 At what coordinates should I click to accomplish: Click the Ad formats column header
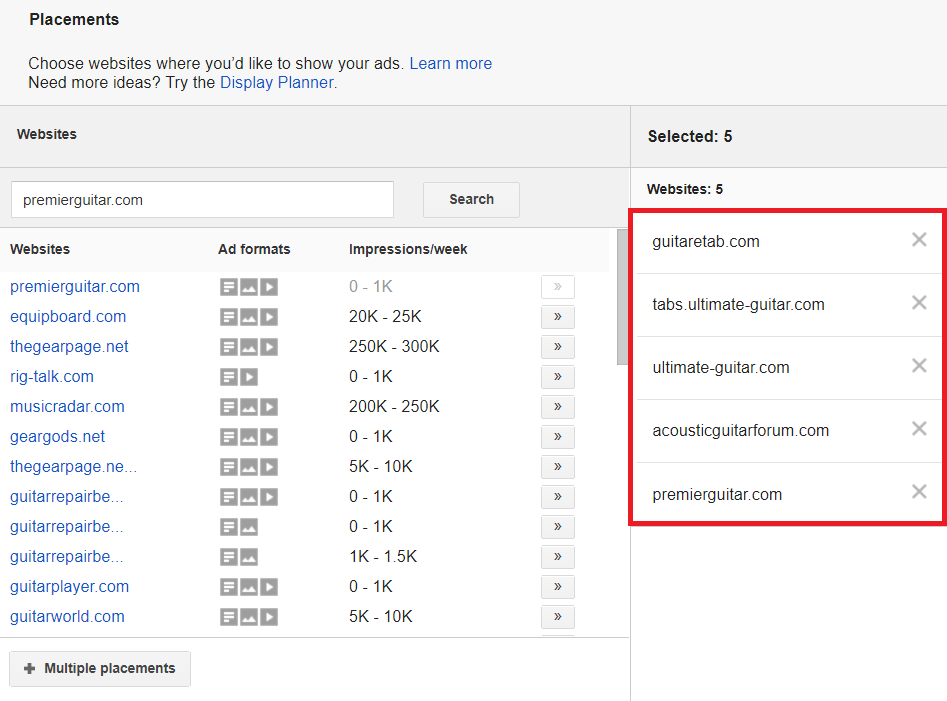click(x=254, y=249)
